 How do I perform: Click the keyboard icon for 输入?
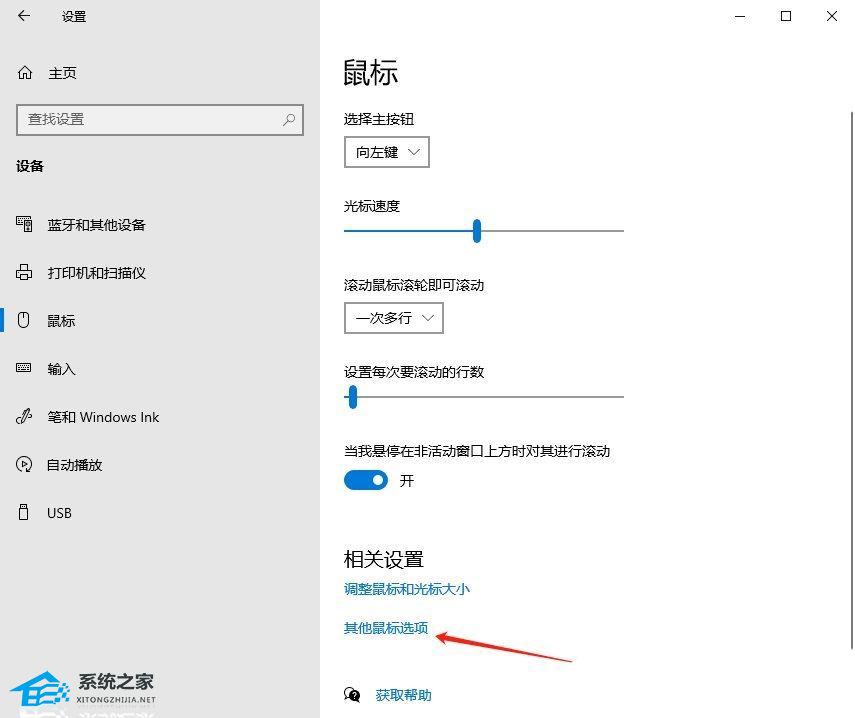point(23,368)
